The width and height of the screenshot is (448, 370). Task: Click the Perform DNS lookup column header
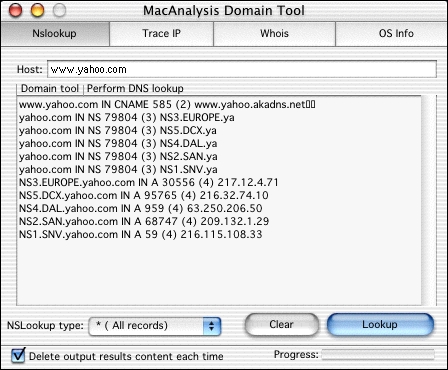(135, 89)
